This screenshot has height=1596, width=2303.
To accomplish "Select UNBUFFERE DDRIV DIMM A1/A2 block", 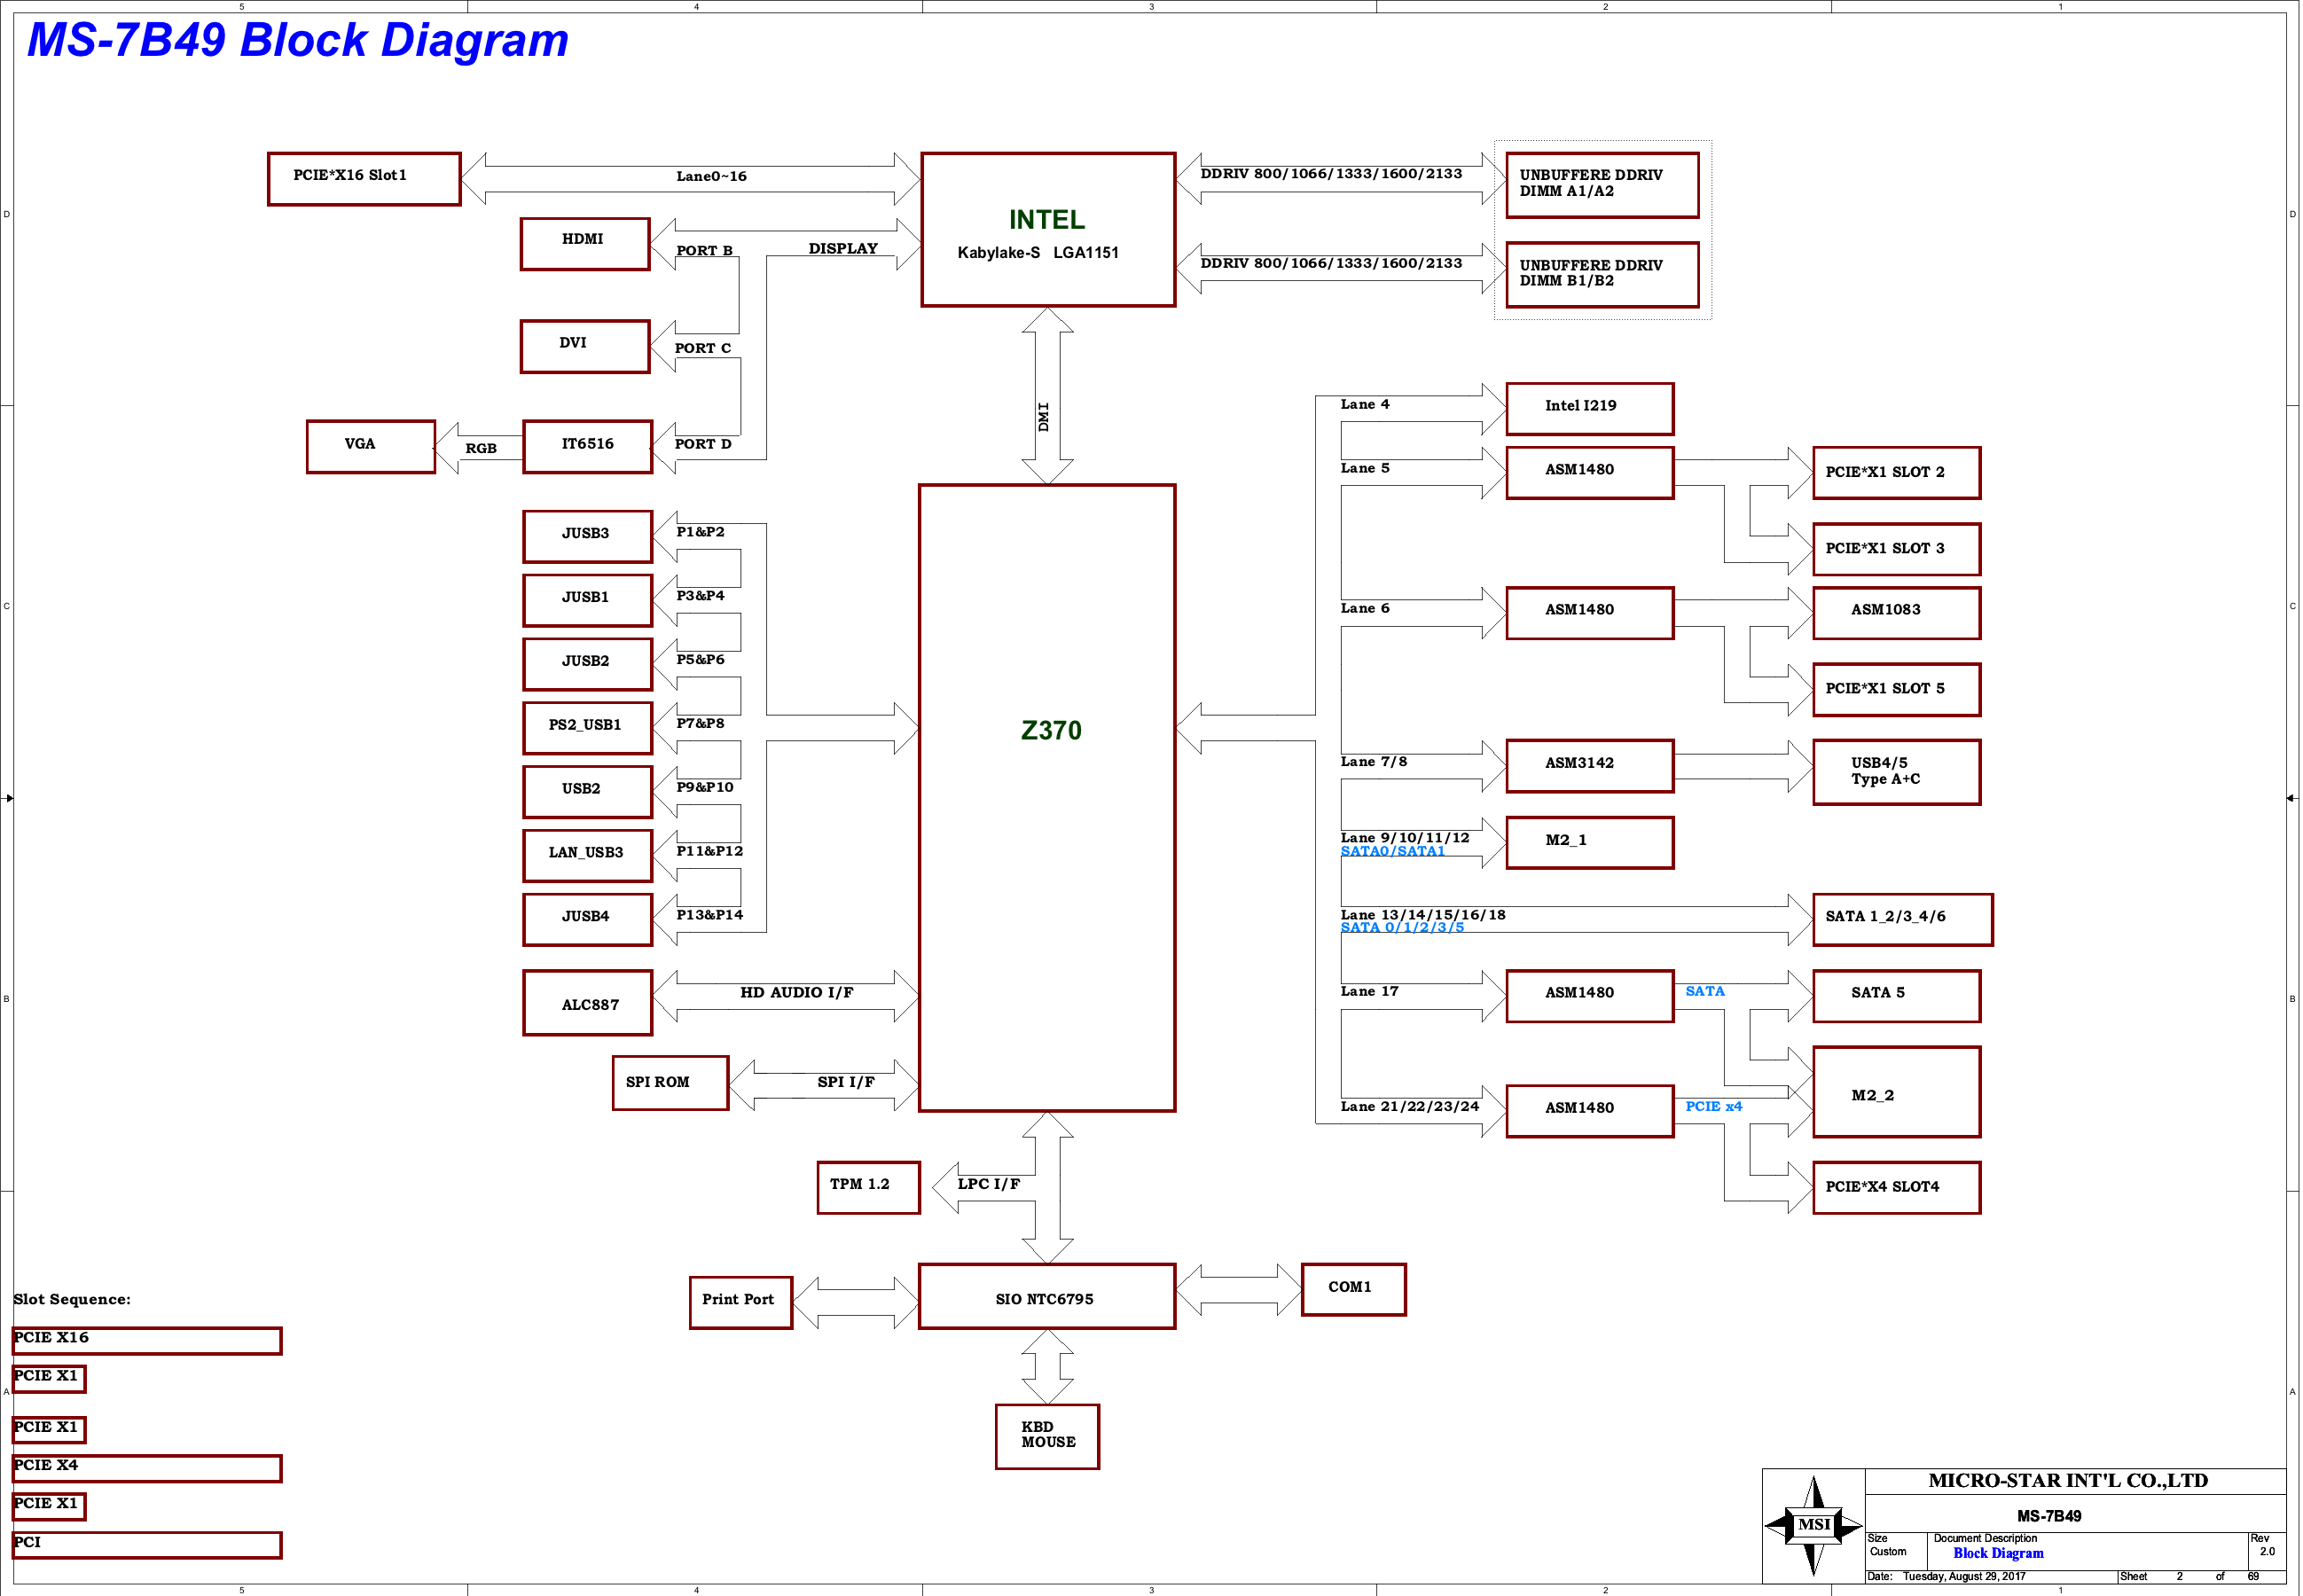I will (1602, 185).
